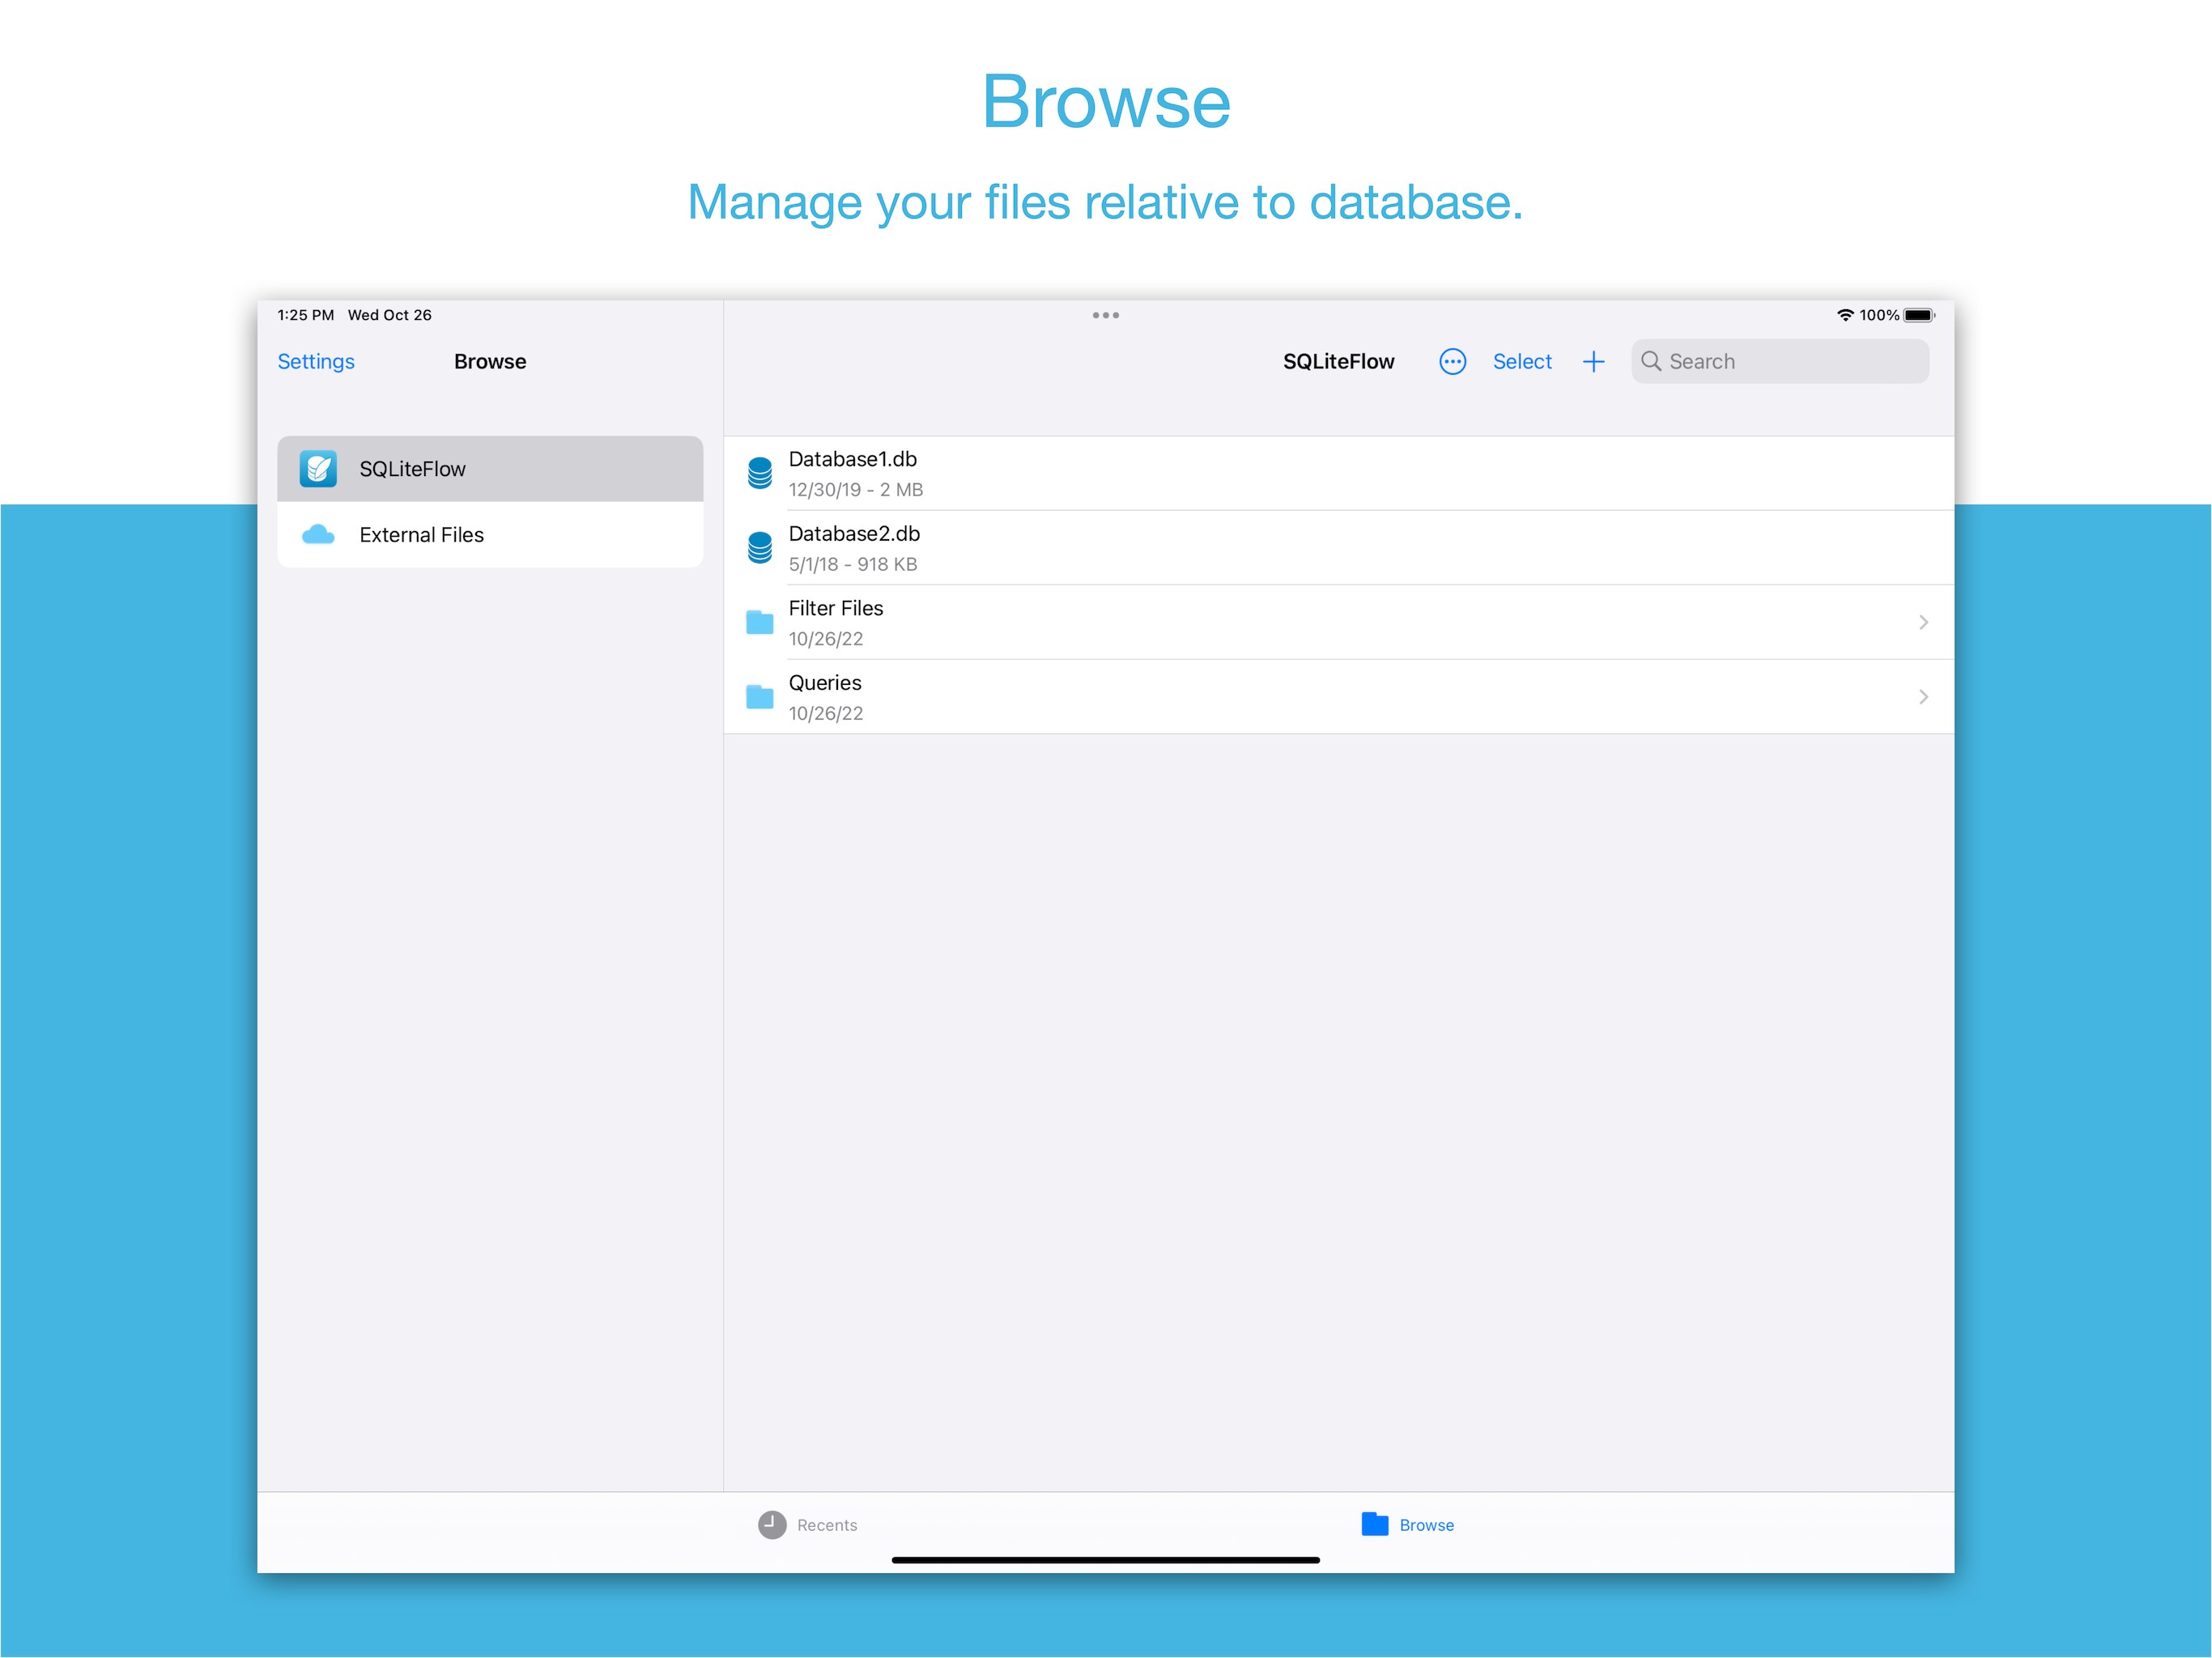Click the External Files cloud icon
The width and height of the screenshot is (2212, 1658).
318,534
